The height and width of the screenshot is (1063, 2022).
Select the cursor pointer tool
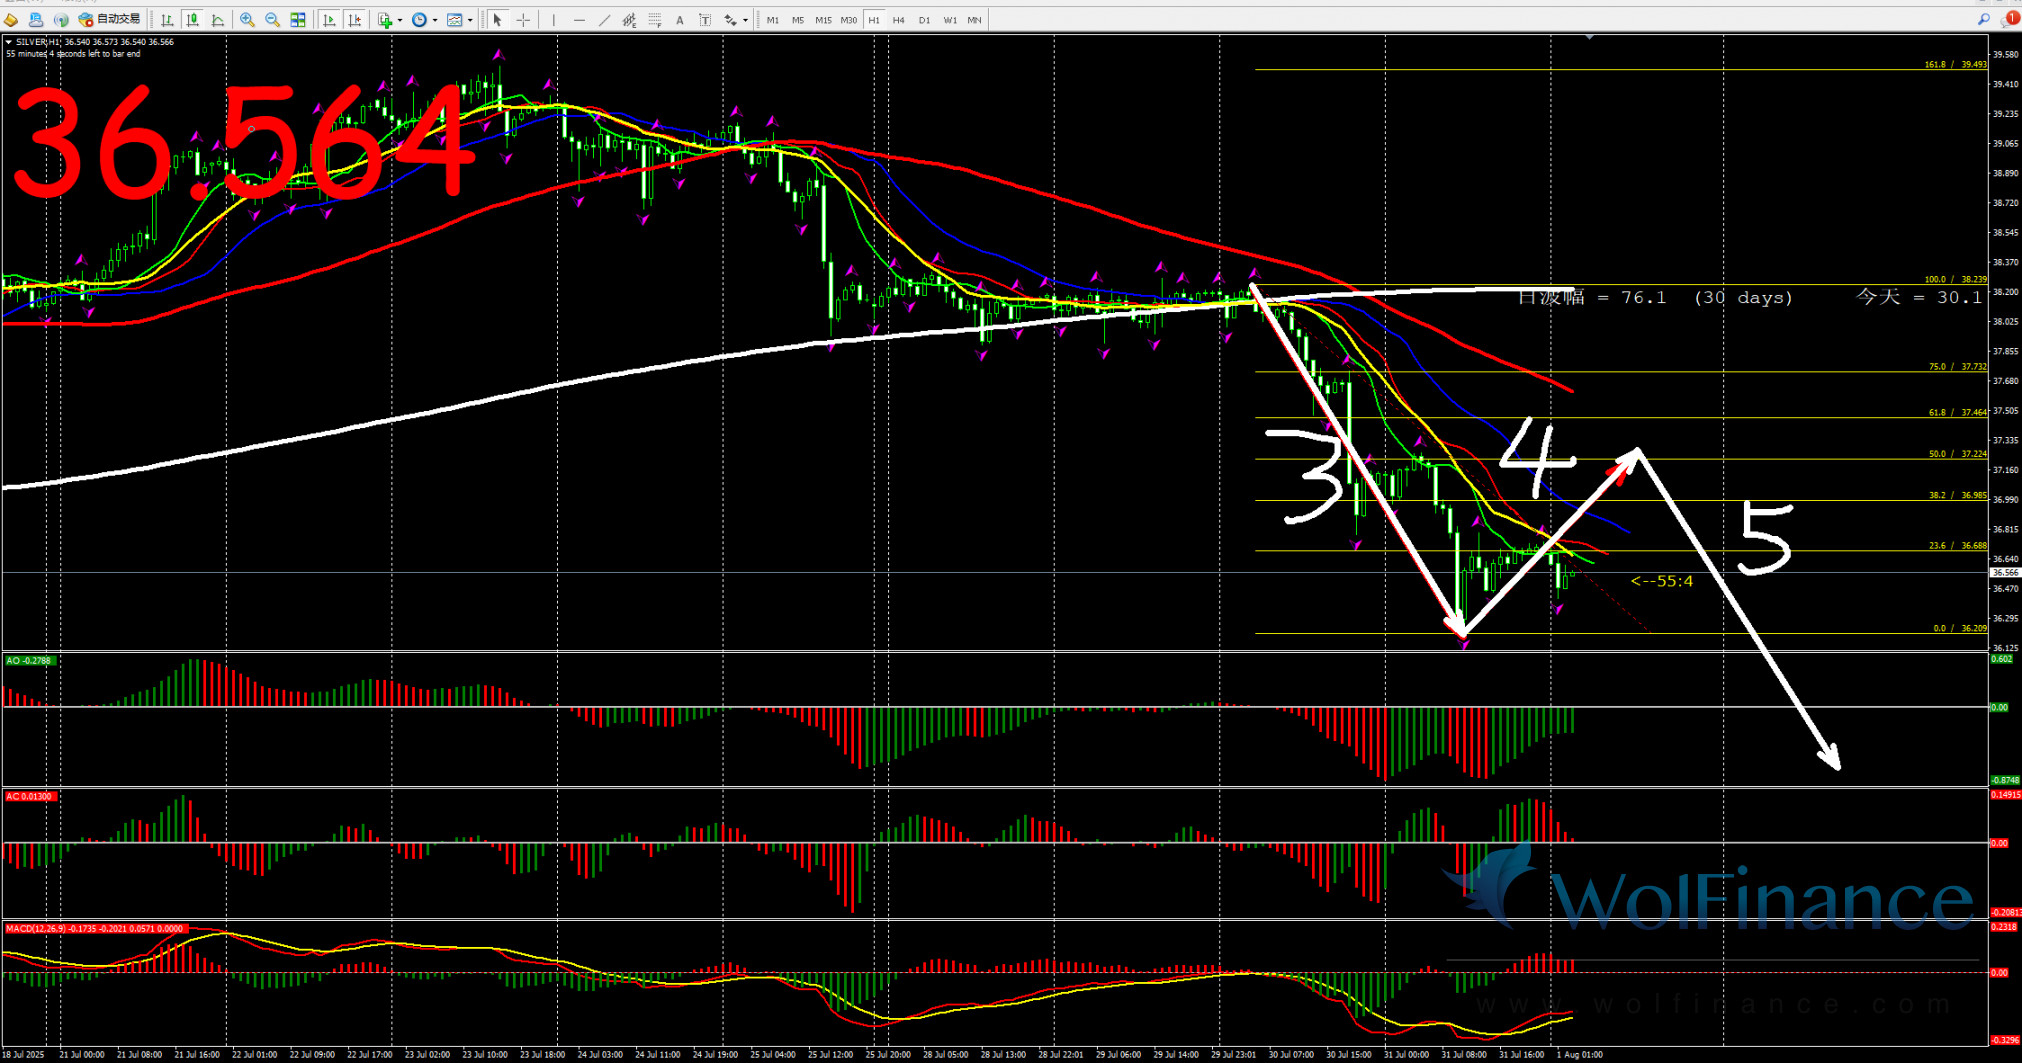[x=497, y=20]
